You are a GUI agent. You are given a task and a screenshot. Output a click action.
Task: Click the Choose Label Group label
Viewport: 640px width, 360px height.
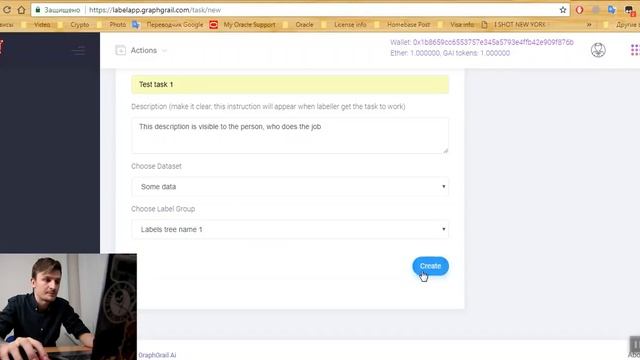(x=163, y=209)
